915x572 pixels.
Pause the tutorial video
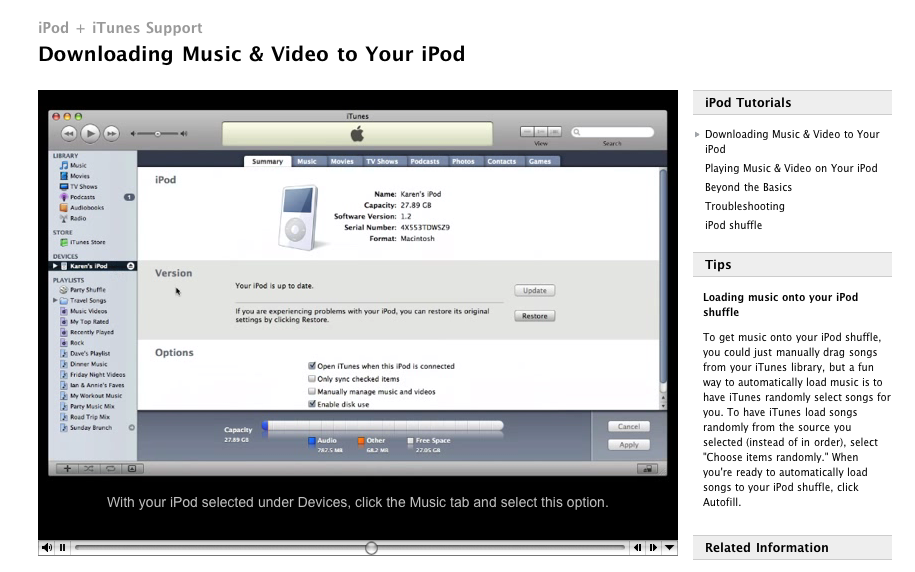coord(62,548)
